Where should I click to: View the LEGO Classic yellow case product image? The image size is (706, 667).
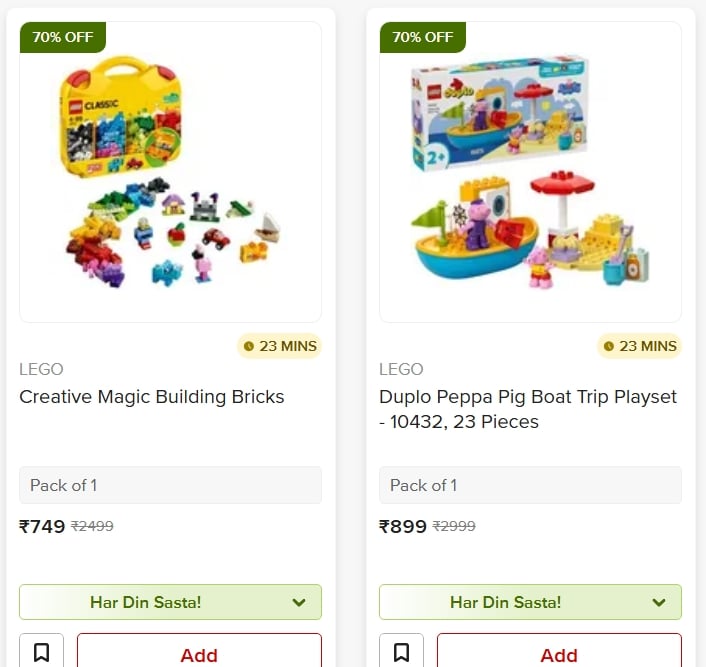coord(170,172)
